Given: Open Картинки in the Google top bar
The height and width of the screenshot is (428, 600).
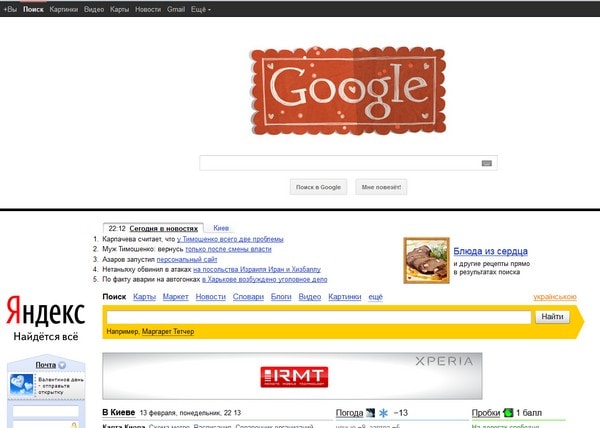Looking at the screenshot, I should pyautogui.click(x=64, y=10).
